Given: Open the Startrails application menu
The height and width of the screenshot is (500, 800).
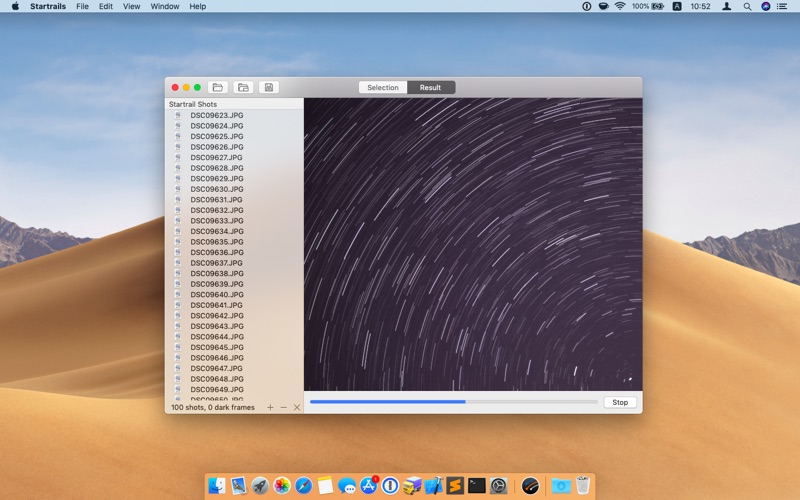Looking at the screenshot, I should [48, 7].
